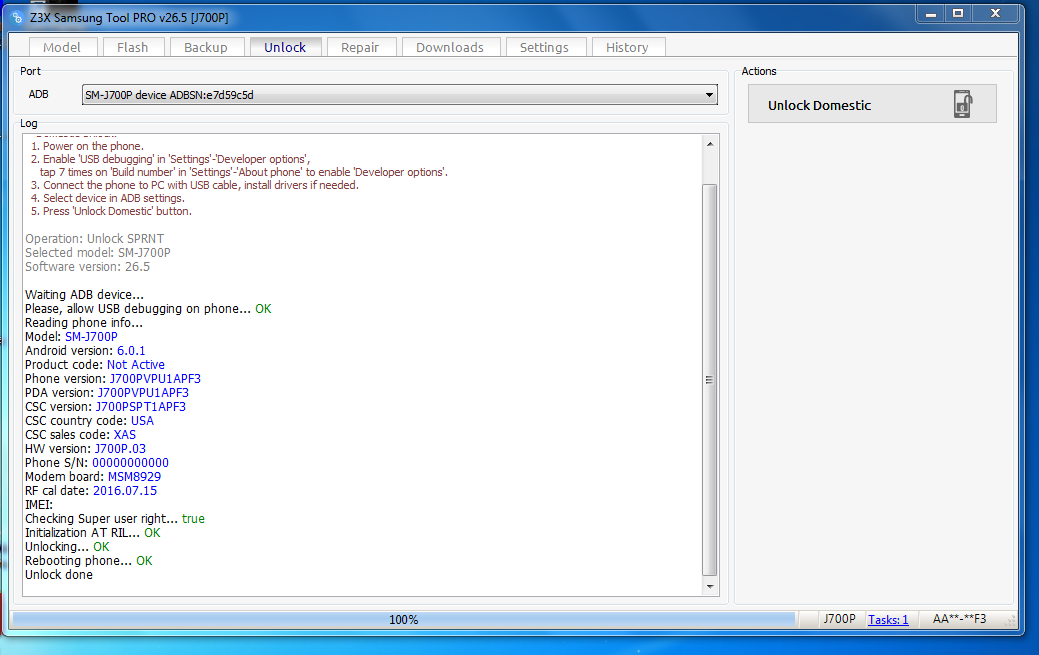1039x655 pixels.
Task: Click 'Operation: Unlock SPRNT' log line
Action: pyautogui.click(x=94, y=239)
